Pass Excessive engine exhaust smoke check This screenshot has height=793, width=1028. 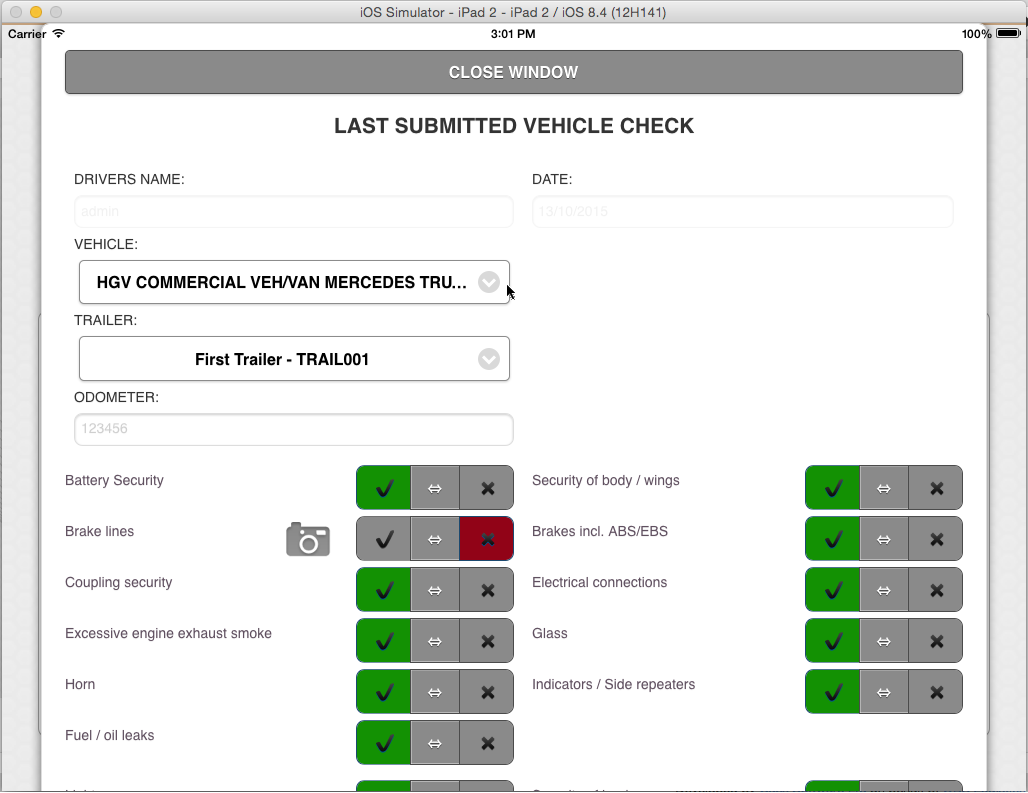pyautogui.click(x=384, y=641)
